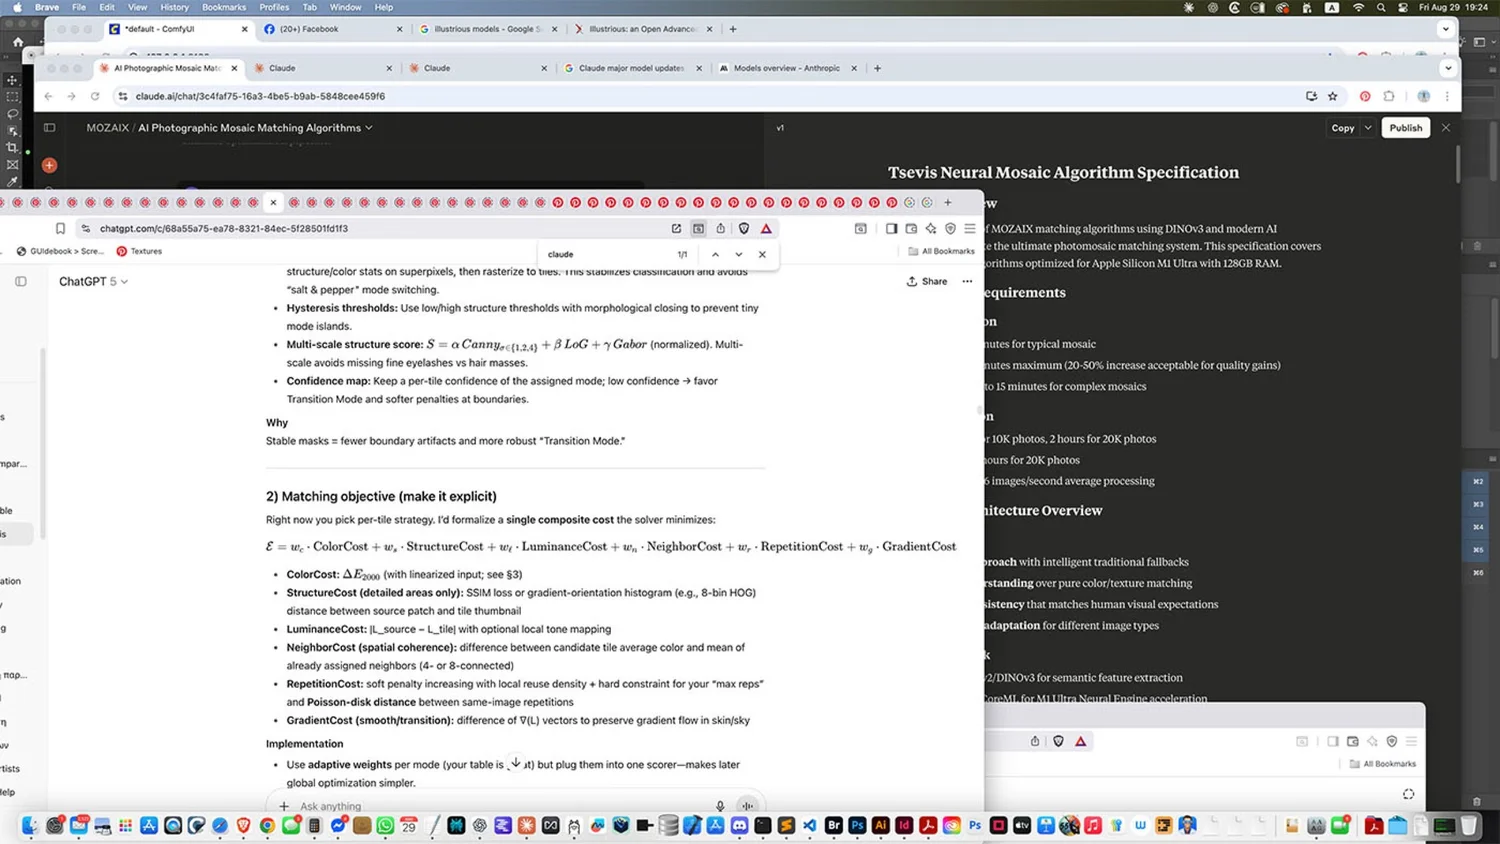
Task: Reload the claude.ai page
Action: click(x=95, y=97)
